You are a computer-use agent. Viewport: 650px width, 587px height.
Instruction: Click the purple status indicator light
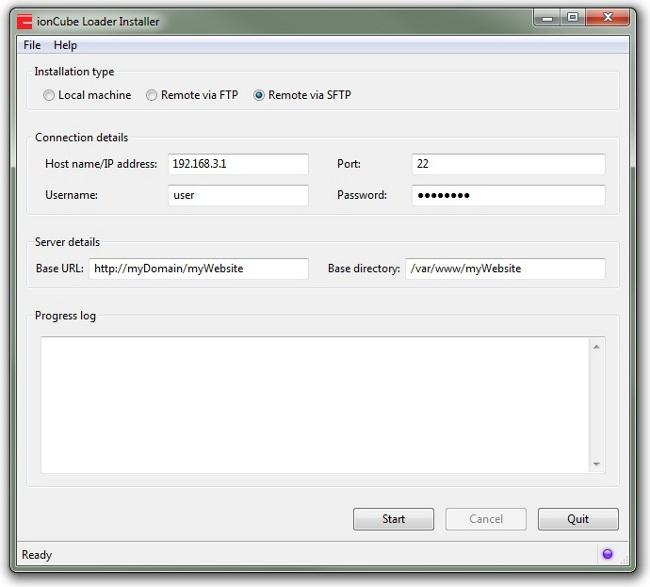(x=607, y=554)
